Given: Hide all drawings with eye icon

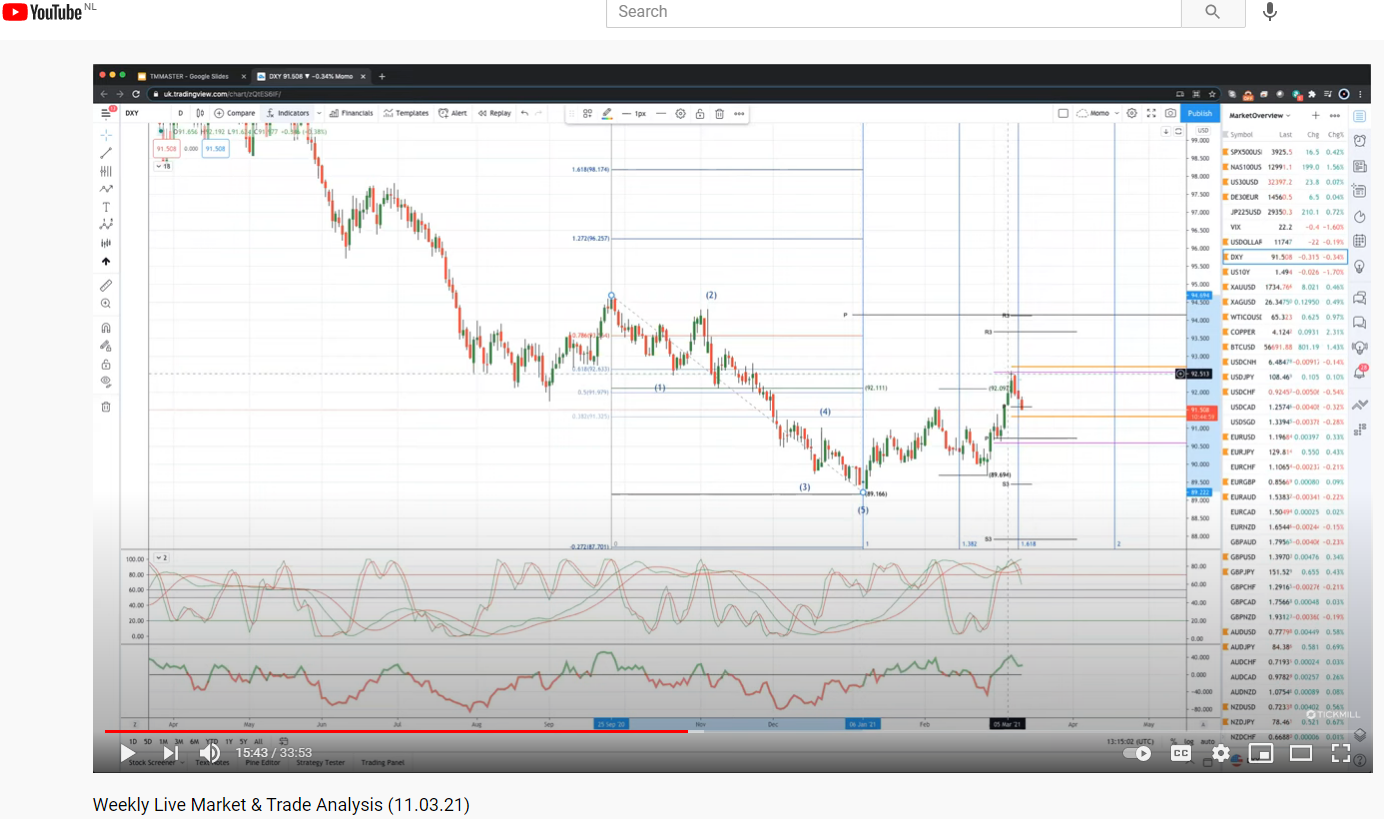Looking at the screenshot, I should coord(106,382).
